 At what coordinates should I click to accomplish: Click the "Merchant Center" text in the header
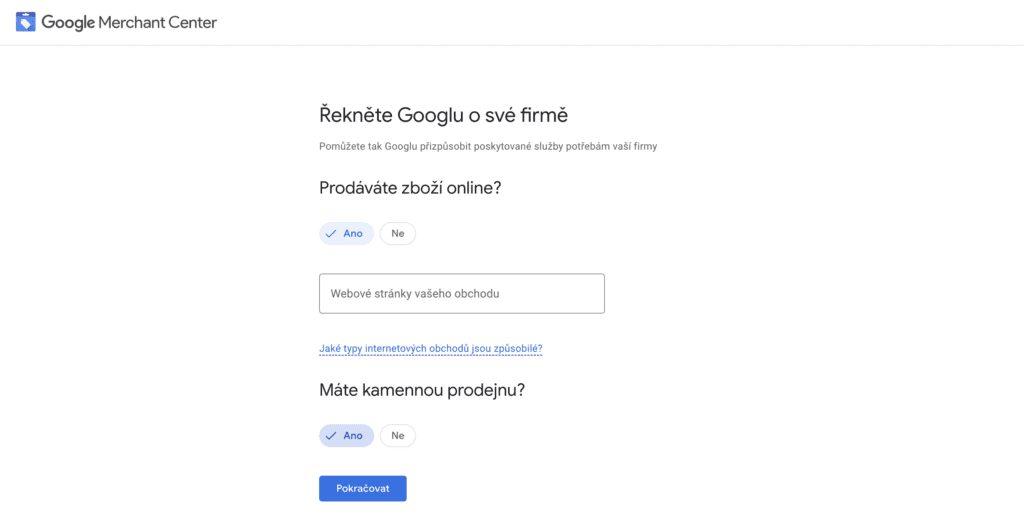tap(157, 22)
